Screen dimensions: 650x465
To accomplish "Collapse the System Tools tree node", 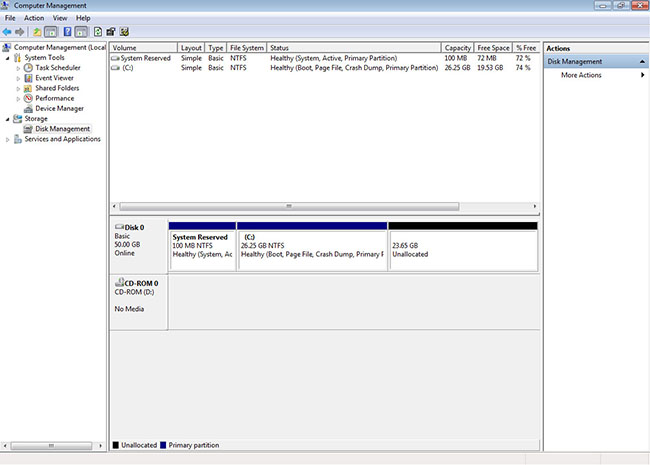I will tap(7, 58).
